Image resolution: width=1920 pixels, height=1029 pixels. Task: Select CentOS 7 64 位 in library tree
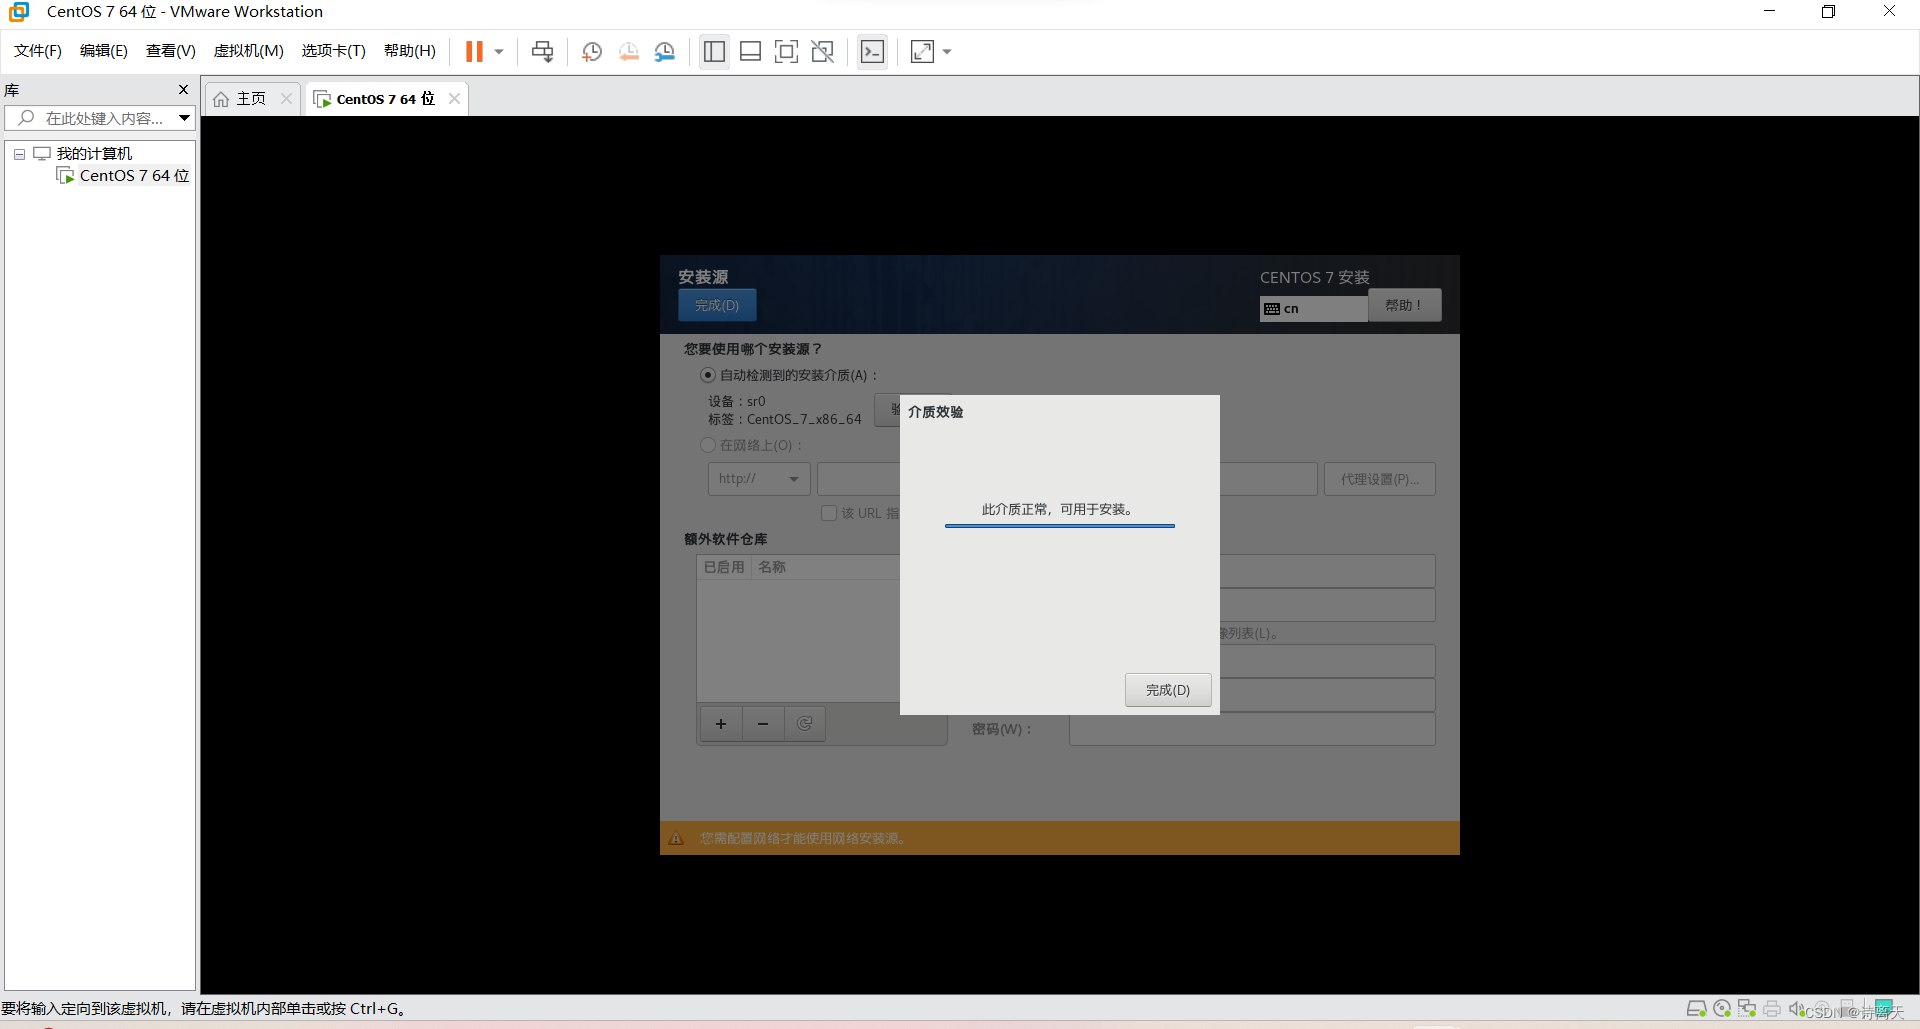tap(134, 176)
